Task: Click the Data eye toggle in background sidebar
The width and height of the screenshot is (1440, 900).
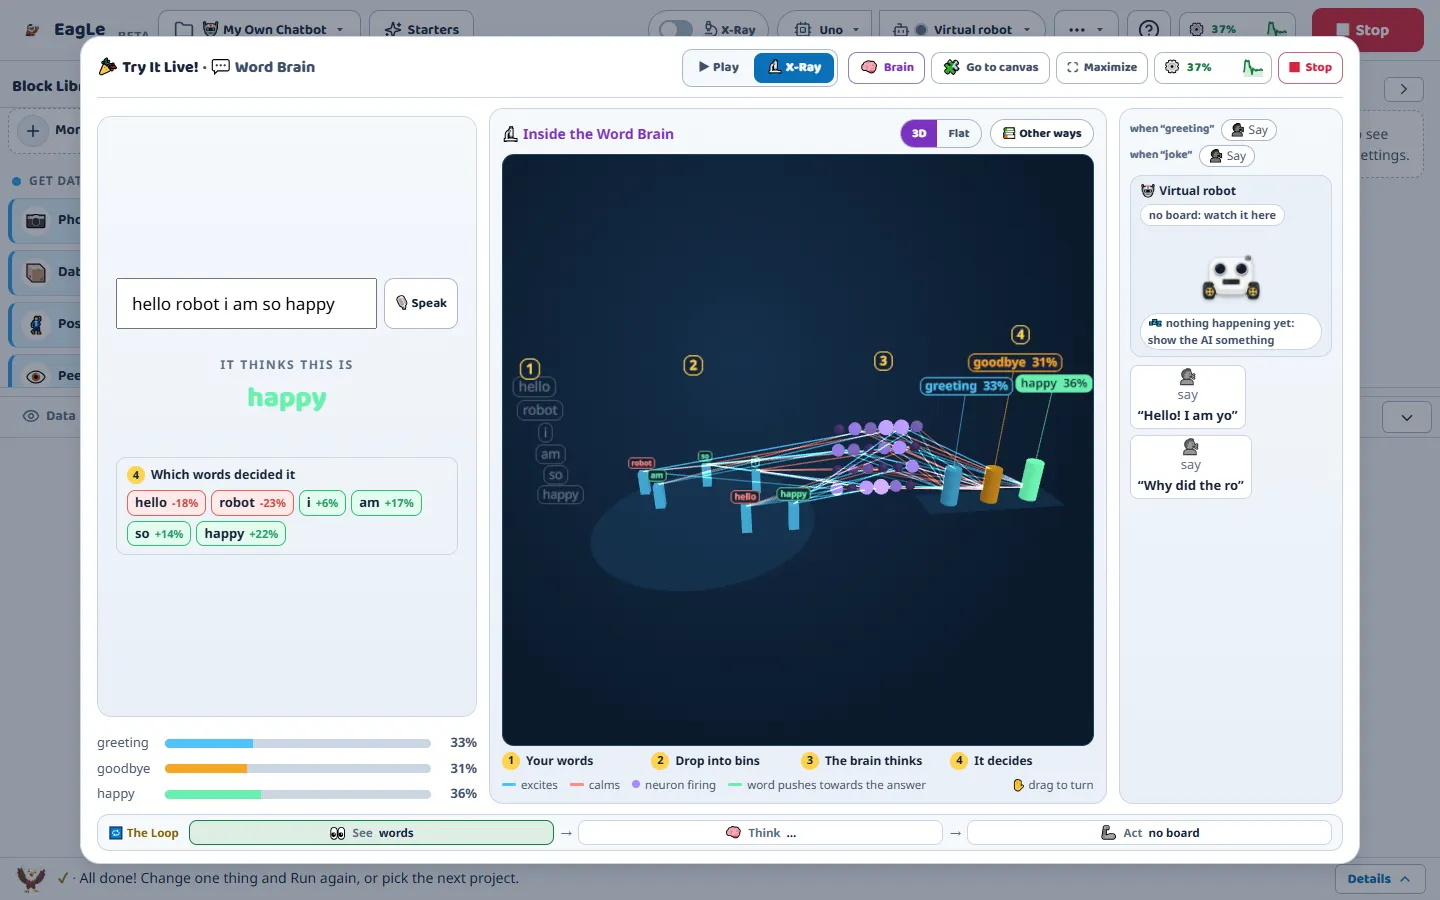Action: coord(31,416)
